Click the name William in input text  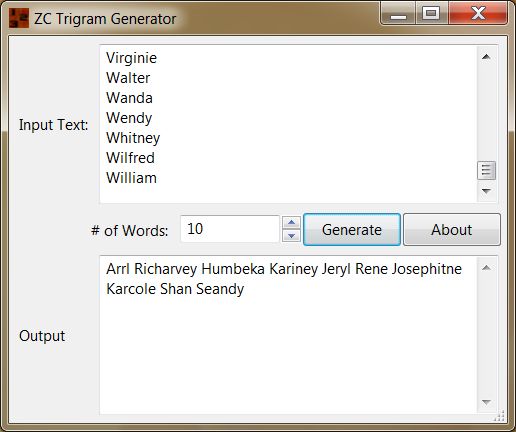(x=131, y=178)
